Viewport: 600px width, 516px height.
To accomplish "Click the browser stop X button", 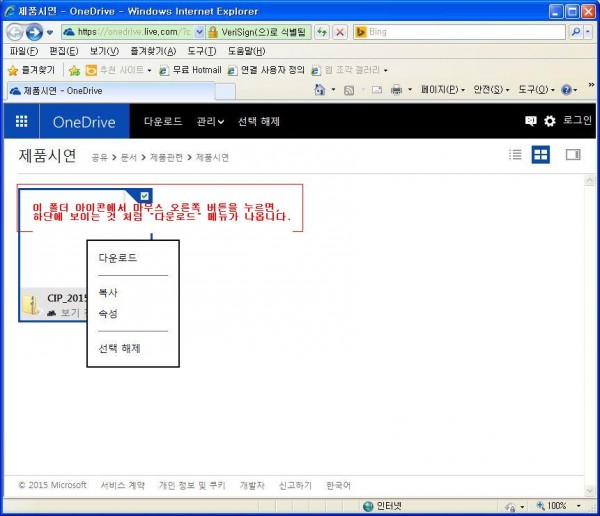I will tap(340, 32).
